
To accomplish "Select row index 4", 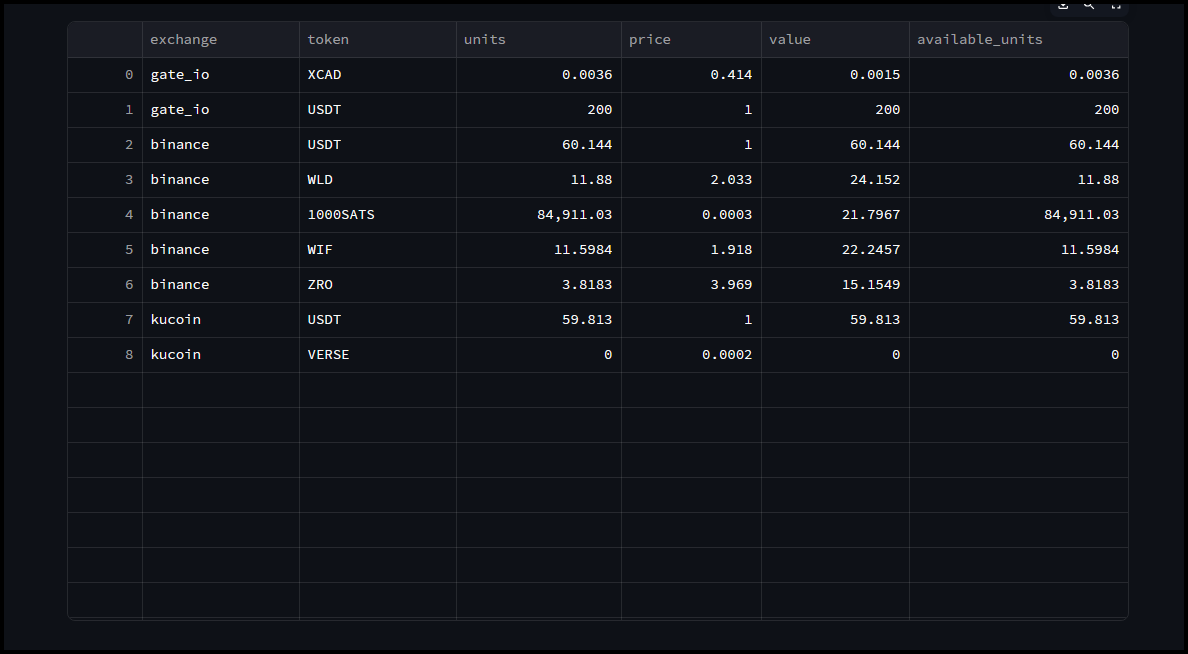I will (106, 215).
